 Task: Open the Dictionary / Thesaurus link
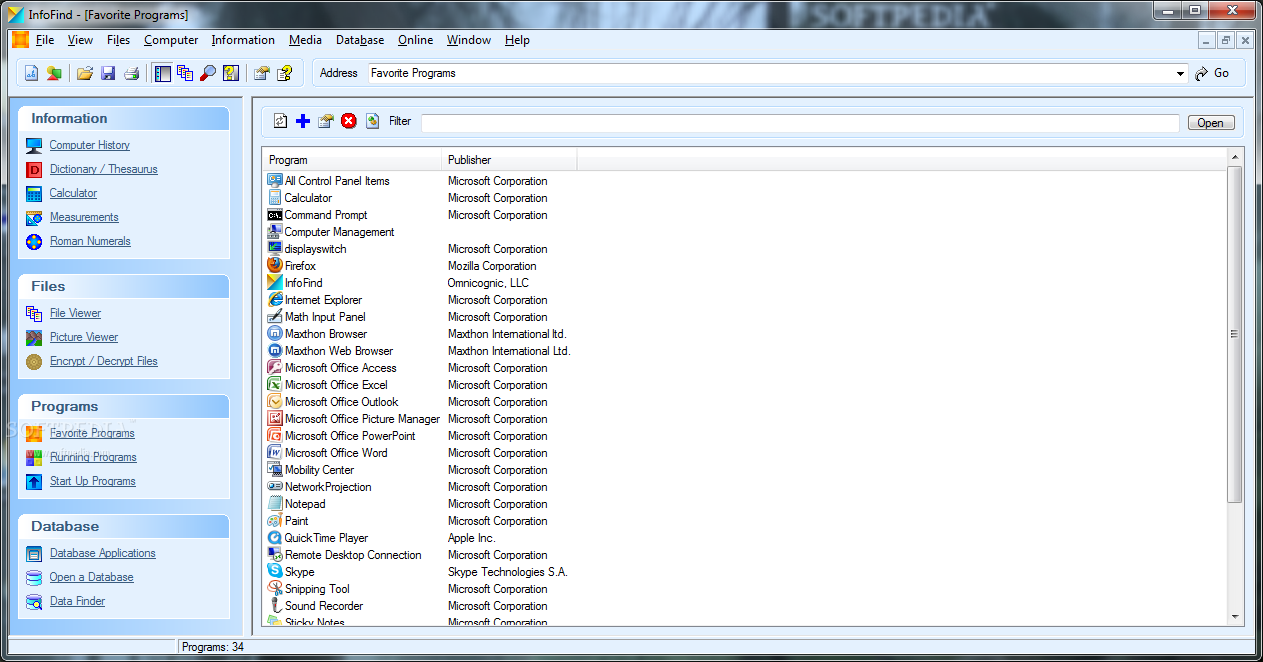tap(104, 169)
